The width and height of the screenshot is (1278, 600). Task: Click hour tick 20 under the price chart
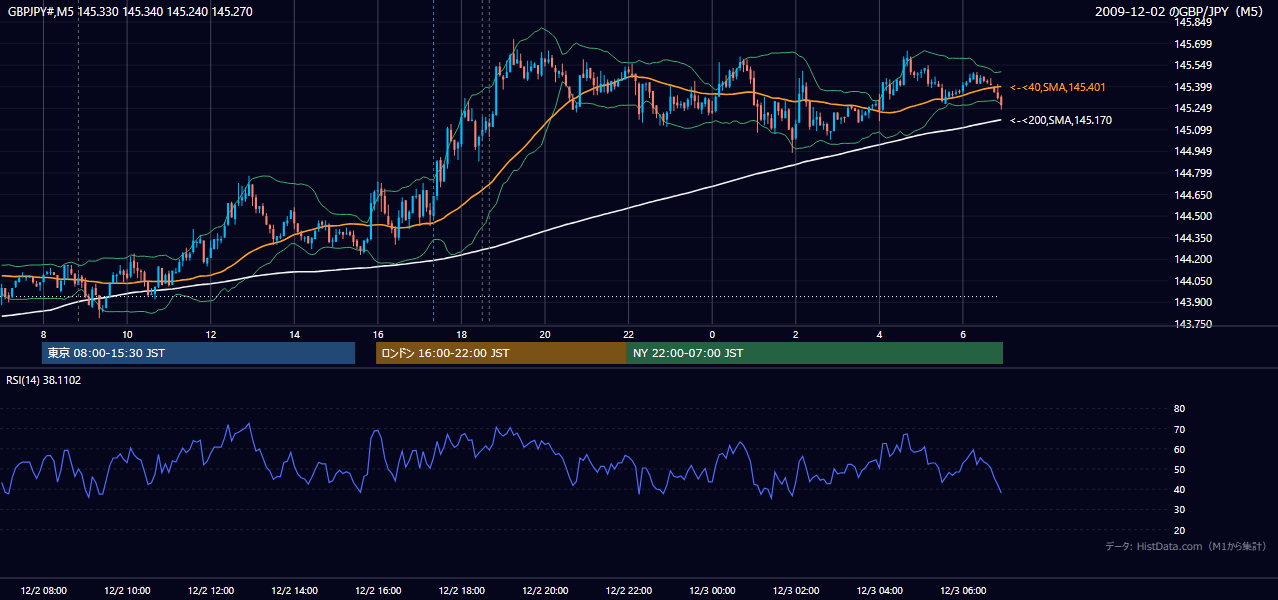545,334
